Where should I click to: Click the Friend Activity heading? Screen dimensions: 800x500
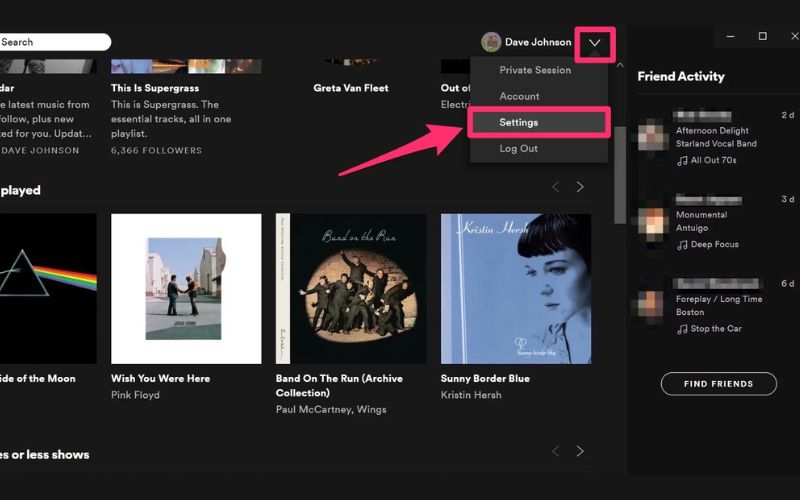click(681, 77)
